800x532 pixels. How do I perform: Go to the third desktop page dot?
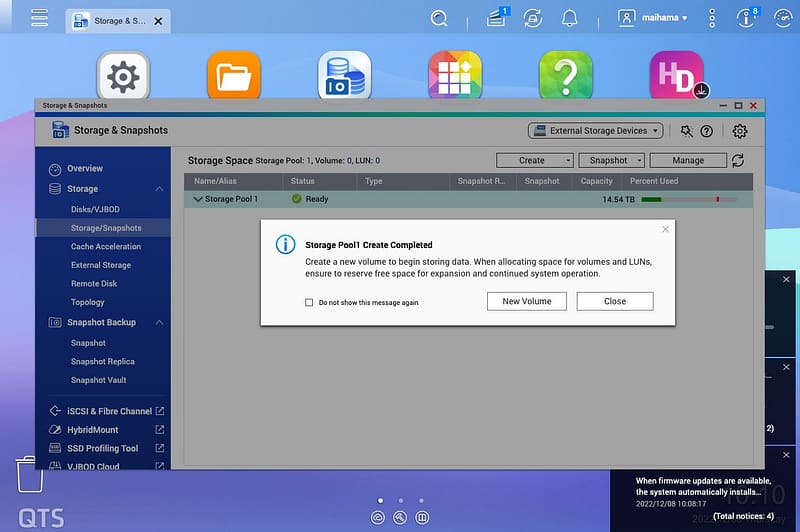point(421,500)
